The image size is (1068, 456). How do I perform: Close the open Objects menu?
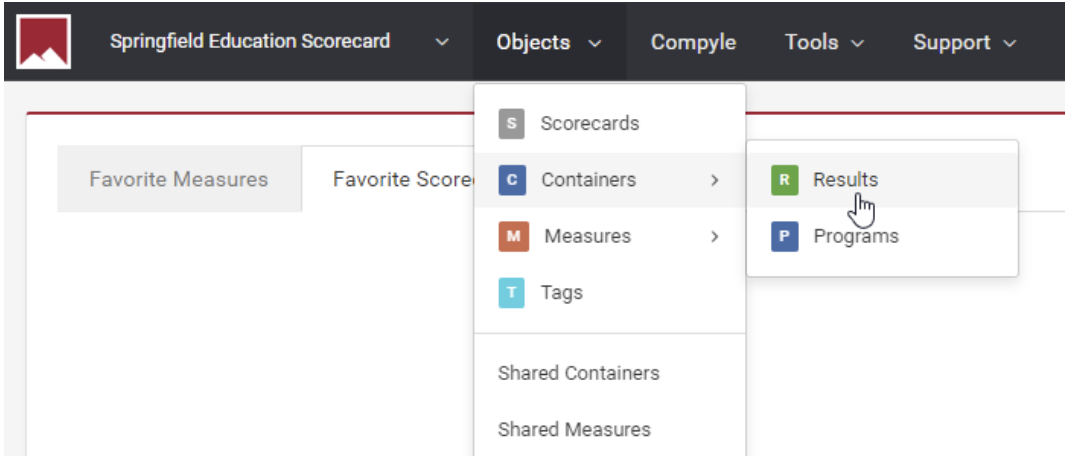click(549, 42)
